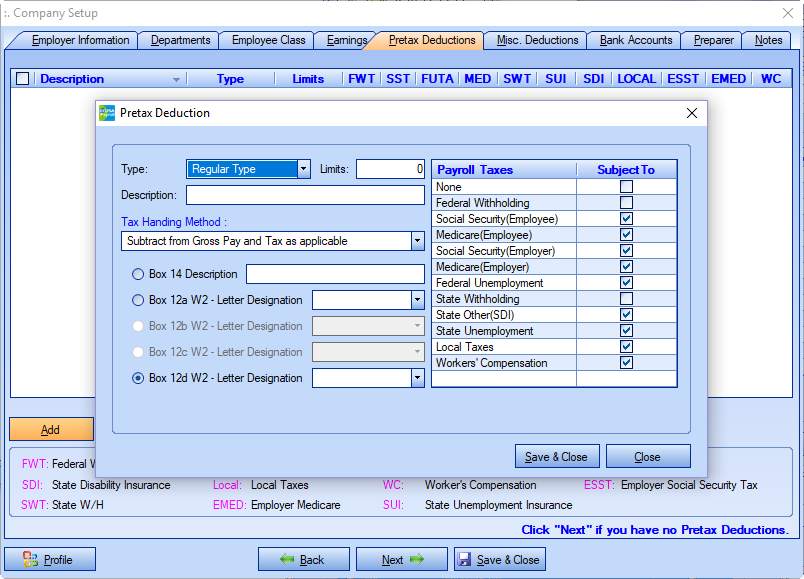Uncheck the Social Security(Employee) checkbox

click(626, 219)
